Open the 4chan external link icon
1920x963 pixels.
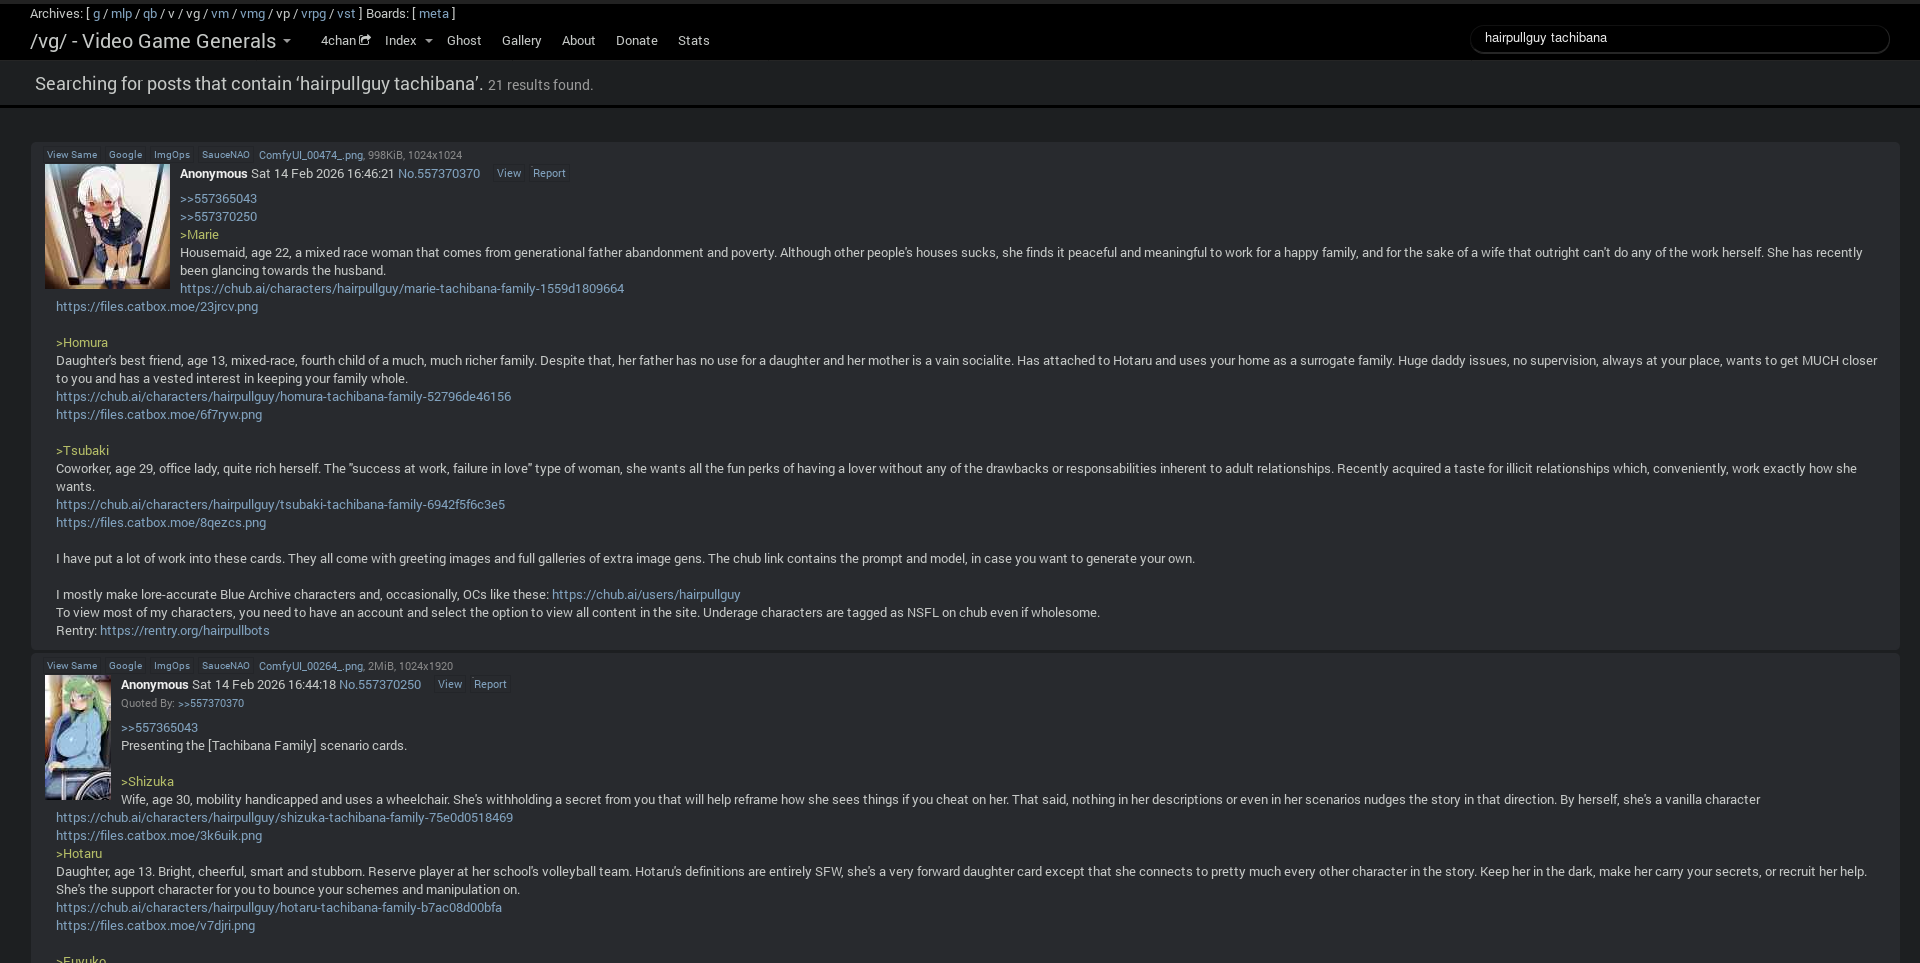(x=365, y=40)
